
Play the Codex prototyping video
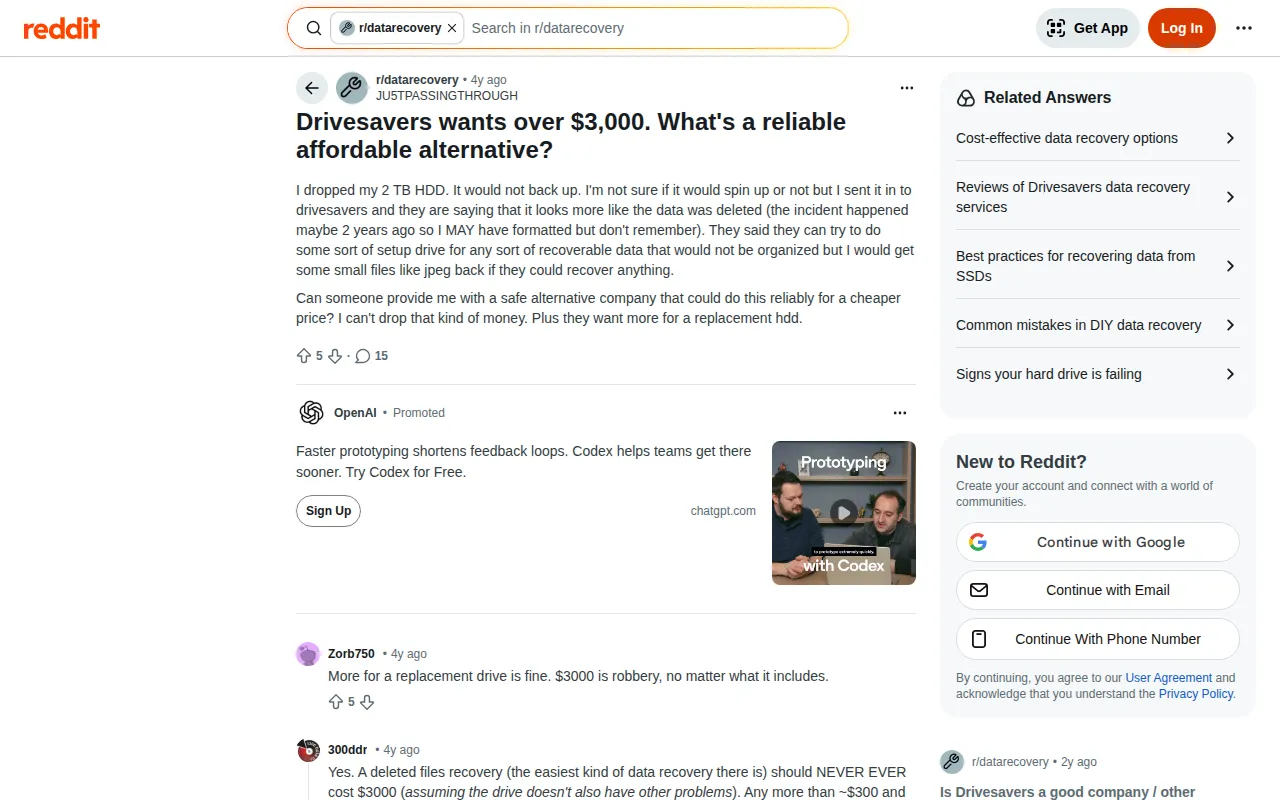(x=844, y=512)
